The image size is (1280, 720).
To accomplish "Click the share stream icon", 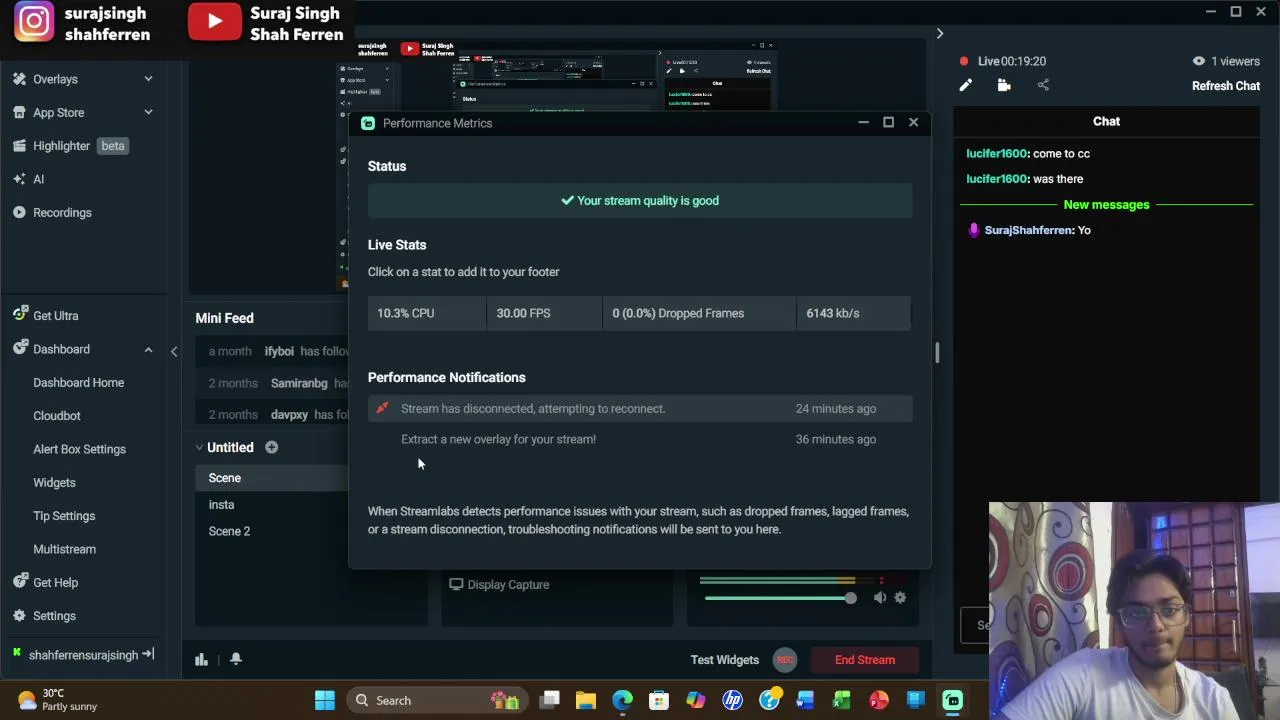I will tap(1043, 86).
